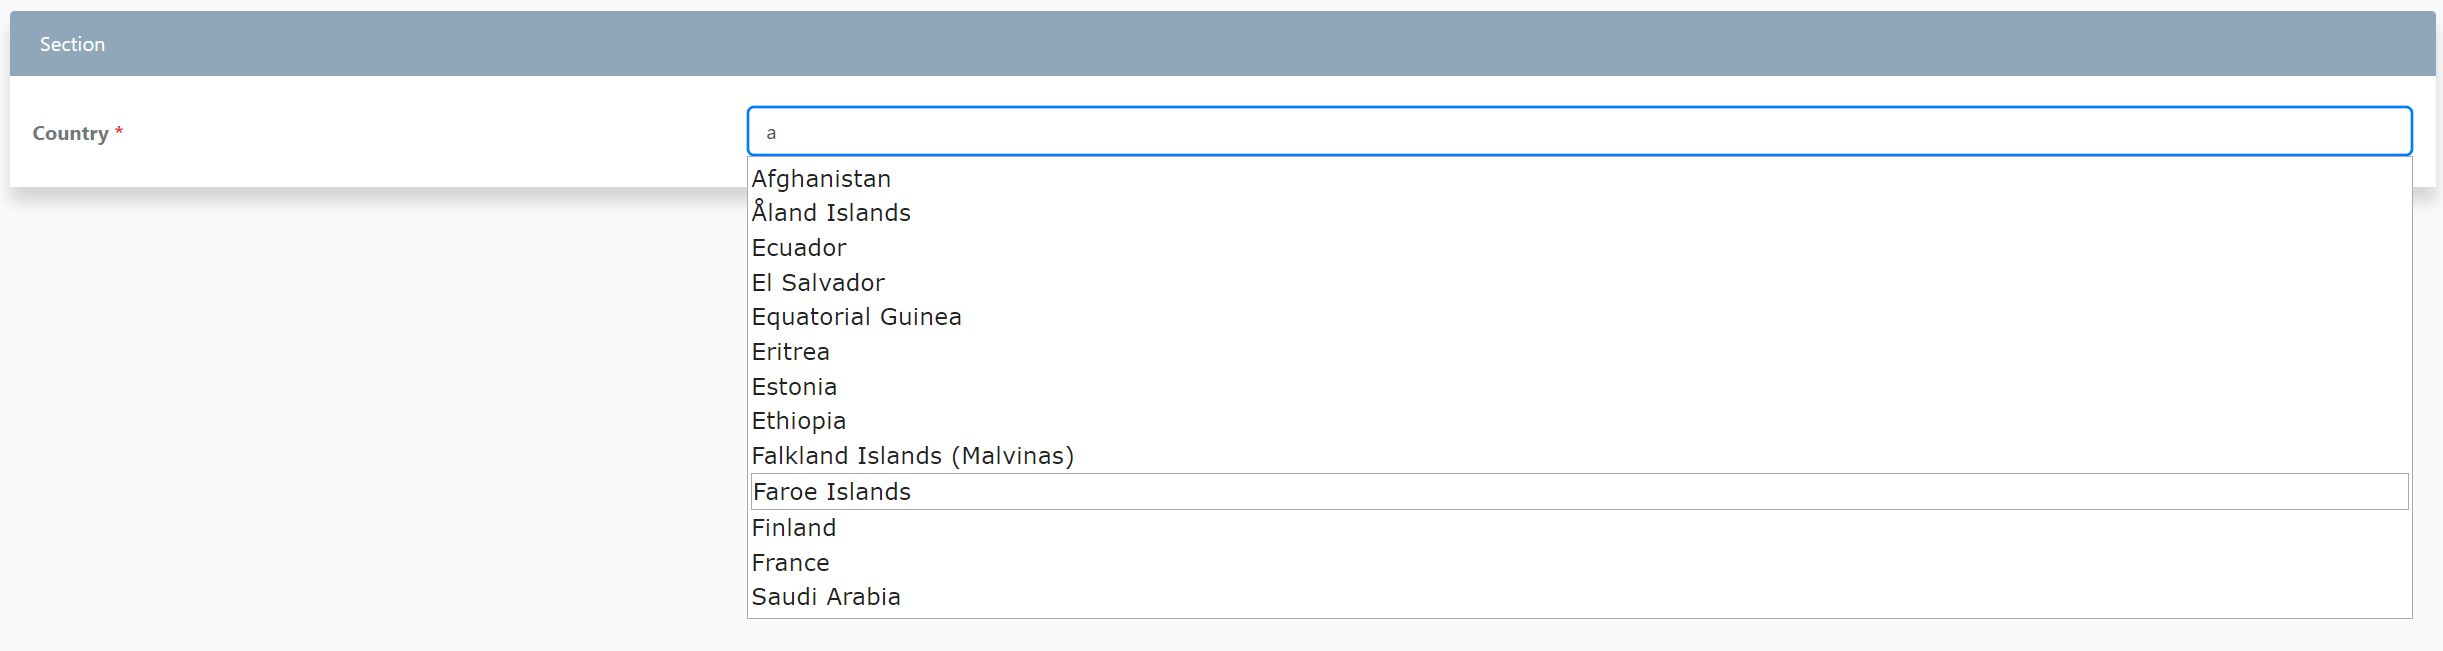Click the red required asterisk beside Country
Viewport: 2443px width, 651px height.
pyautogui.click(x=119, y=132)
